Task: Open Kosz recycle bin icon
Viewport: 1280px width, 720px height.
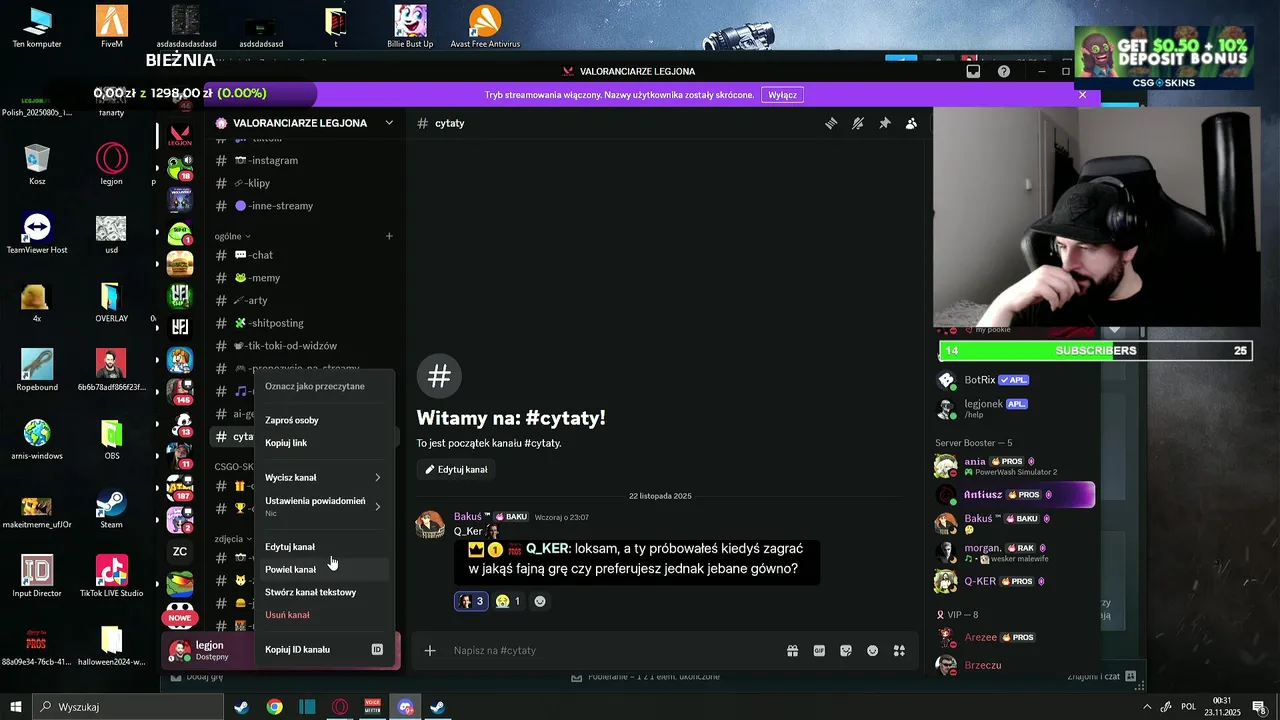Action: [37, 165]
